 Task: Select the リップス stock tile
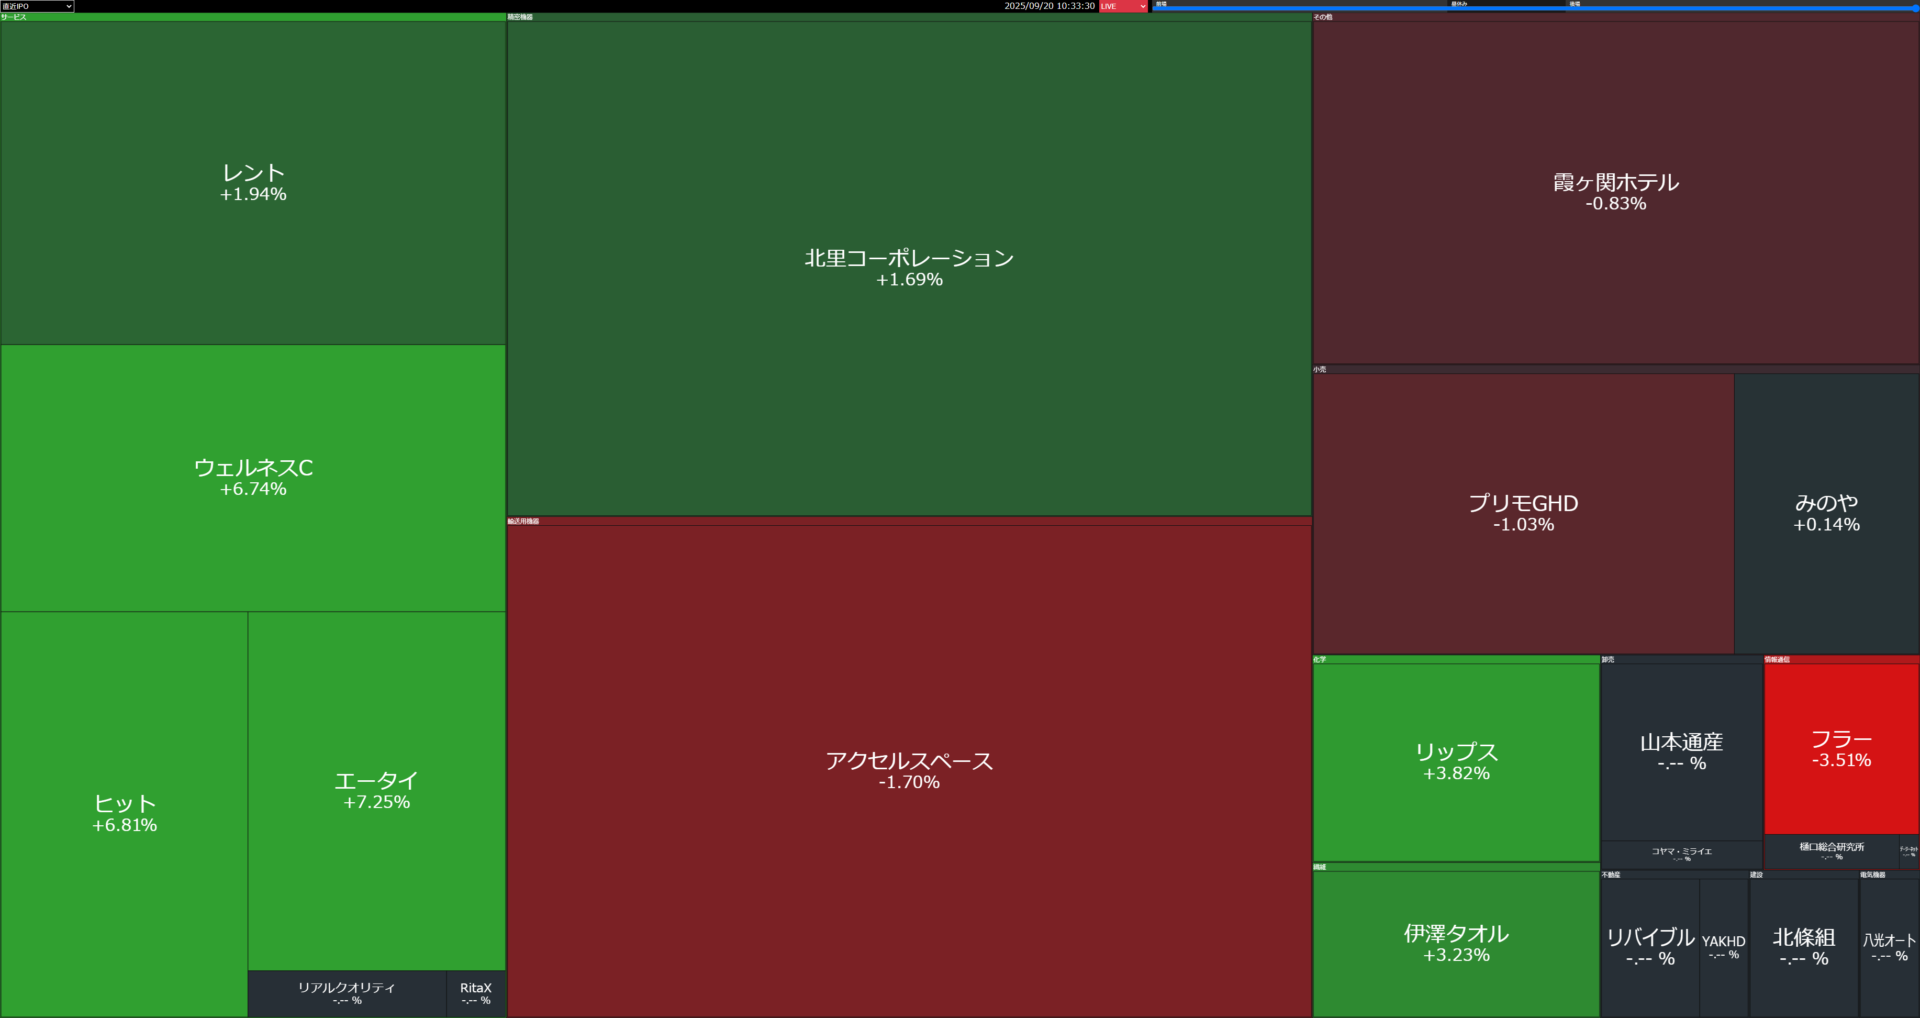(1456, 761)
